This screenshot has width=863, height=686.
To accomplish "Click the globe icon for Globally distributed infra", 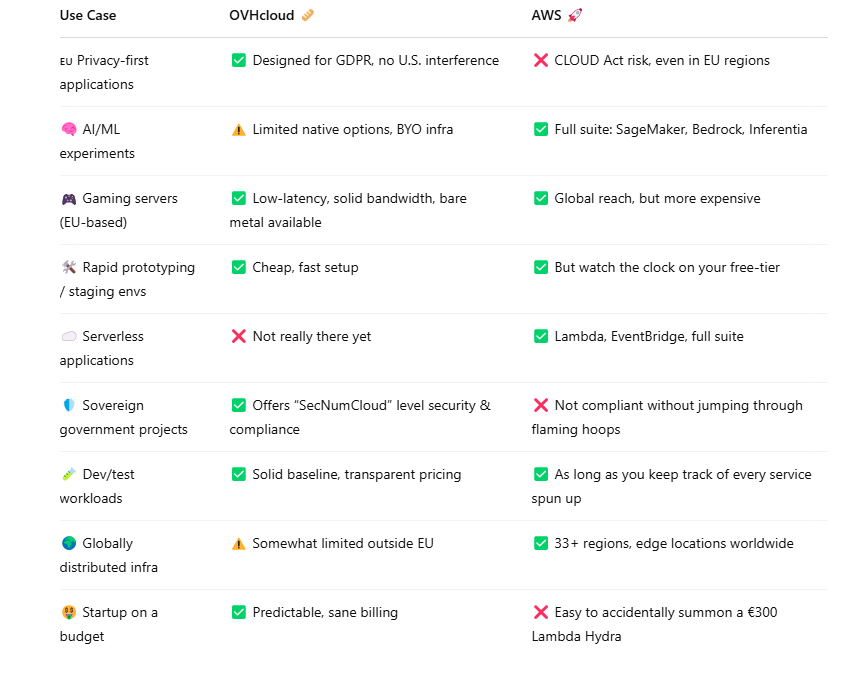I will (x=69, y=543).
